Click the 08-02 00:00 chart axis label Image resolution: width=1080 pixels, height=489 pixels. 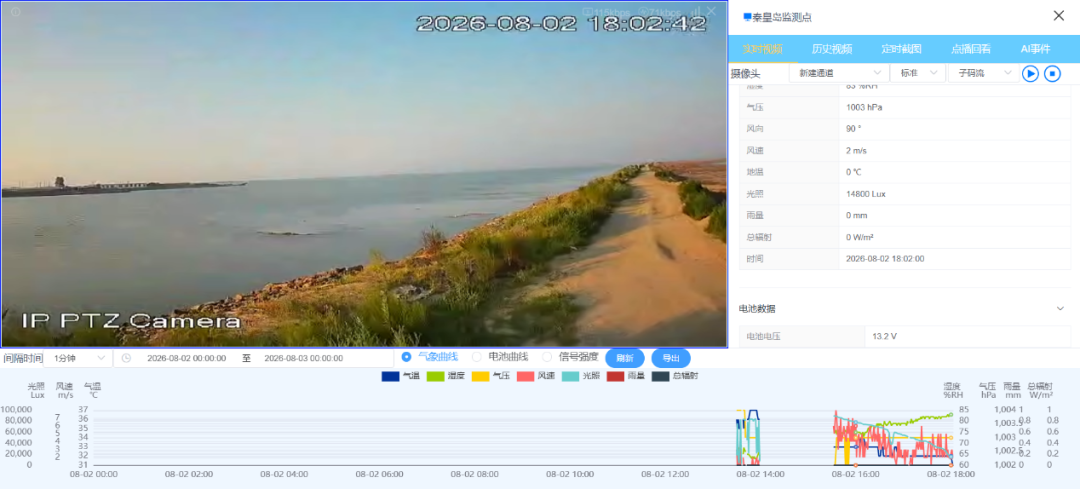93,474
